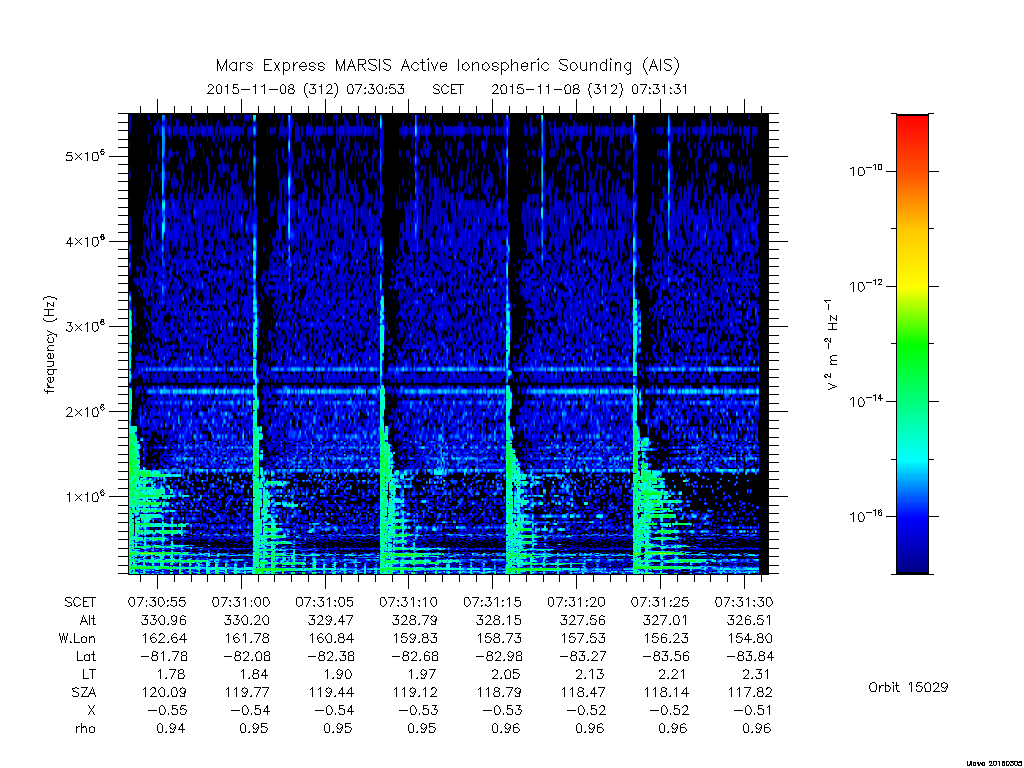The width and height of the screenshot is (1024, 768).
Task: Click the SZA row label
Action: (84, 692)
